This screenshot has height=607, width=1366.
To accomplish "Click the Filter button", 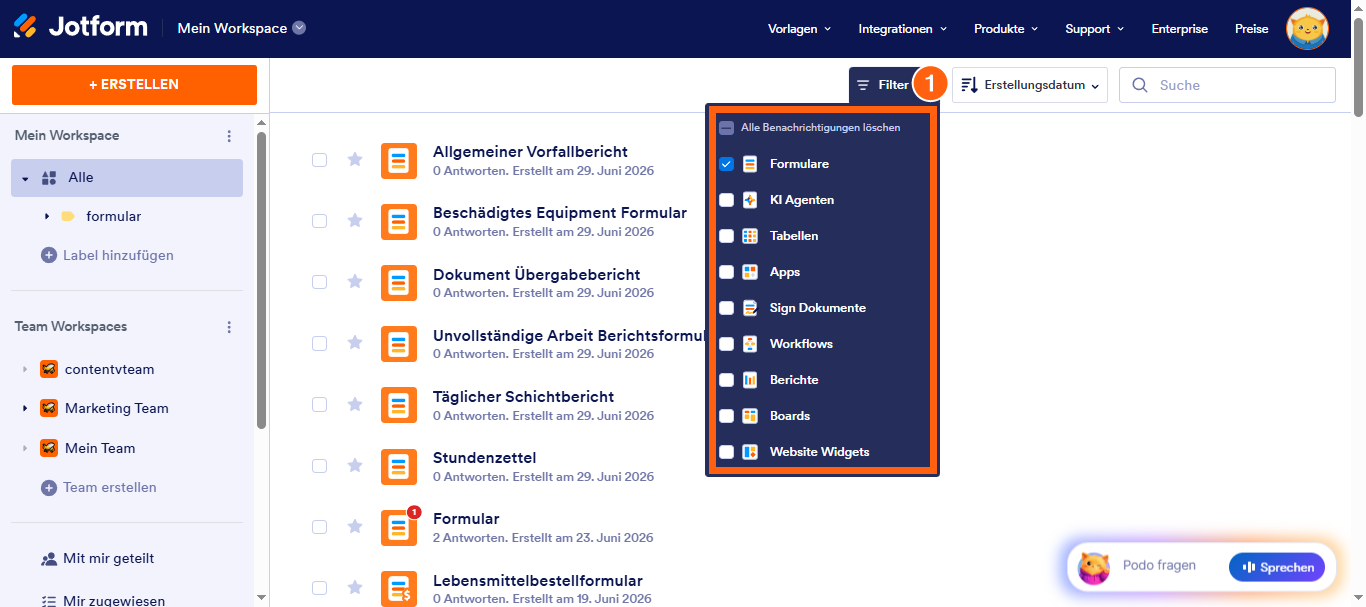I will pos(883,85).
